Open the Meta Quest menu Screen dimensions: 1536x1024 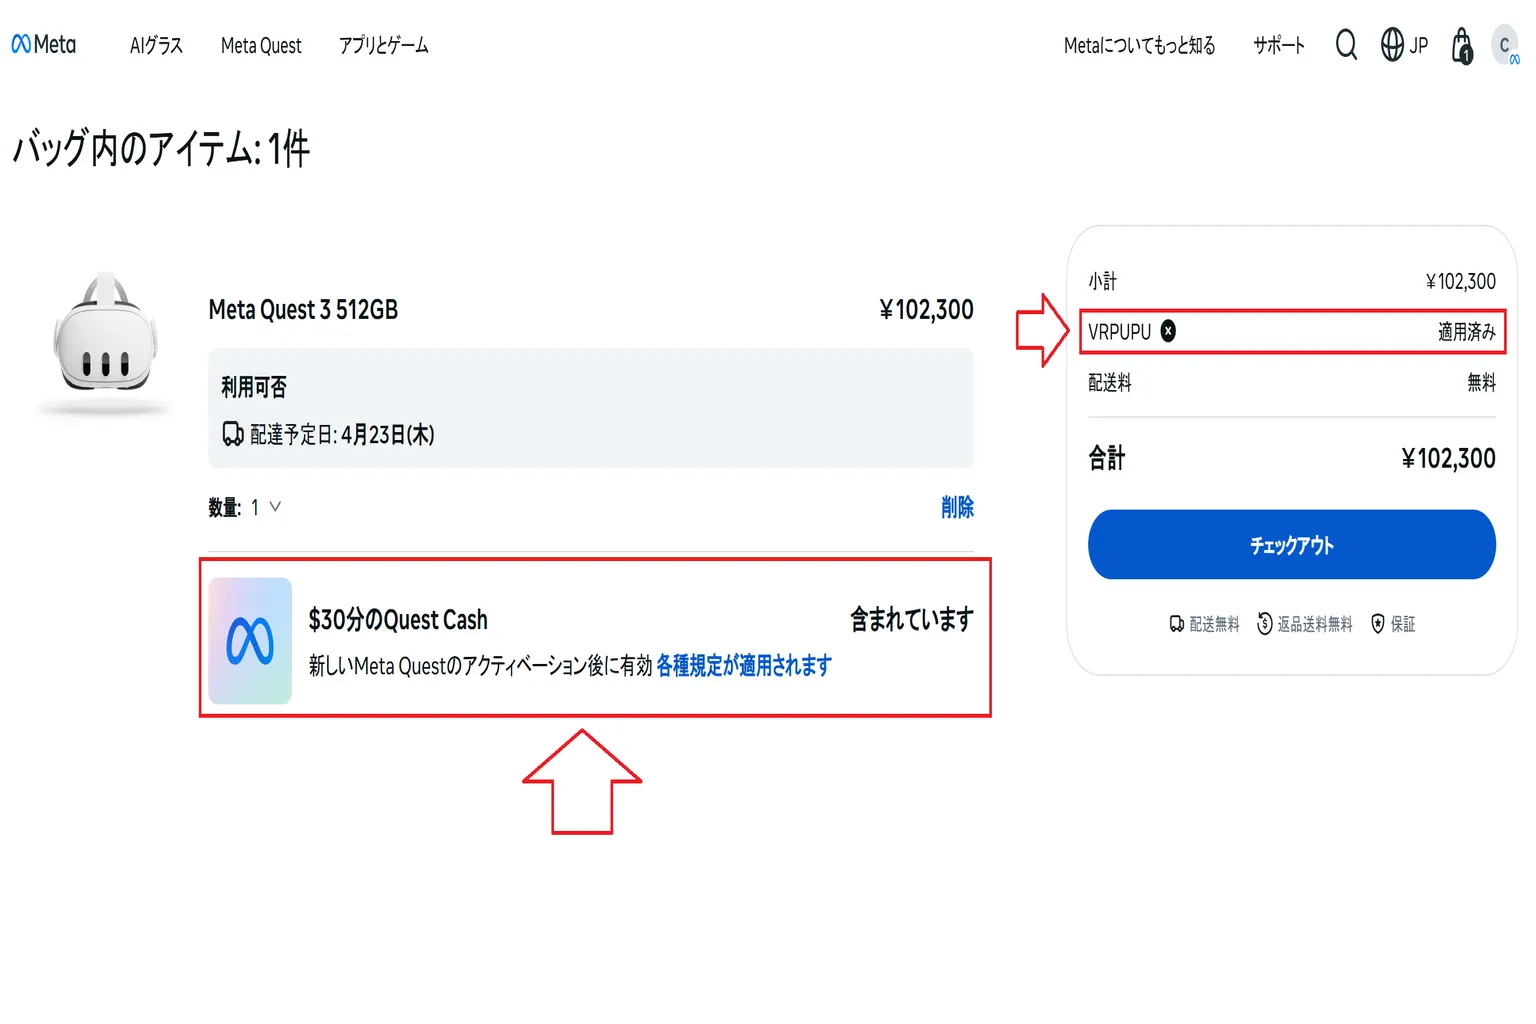tap(261, 45)
